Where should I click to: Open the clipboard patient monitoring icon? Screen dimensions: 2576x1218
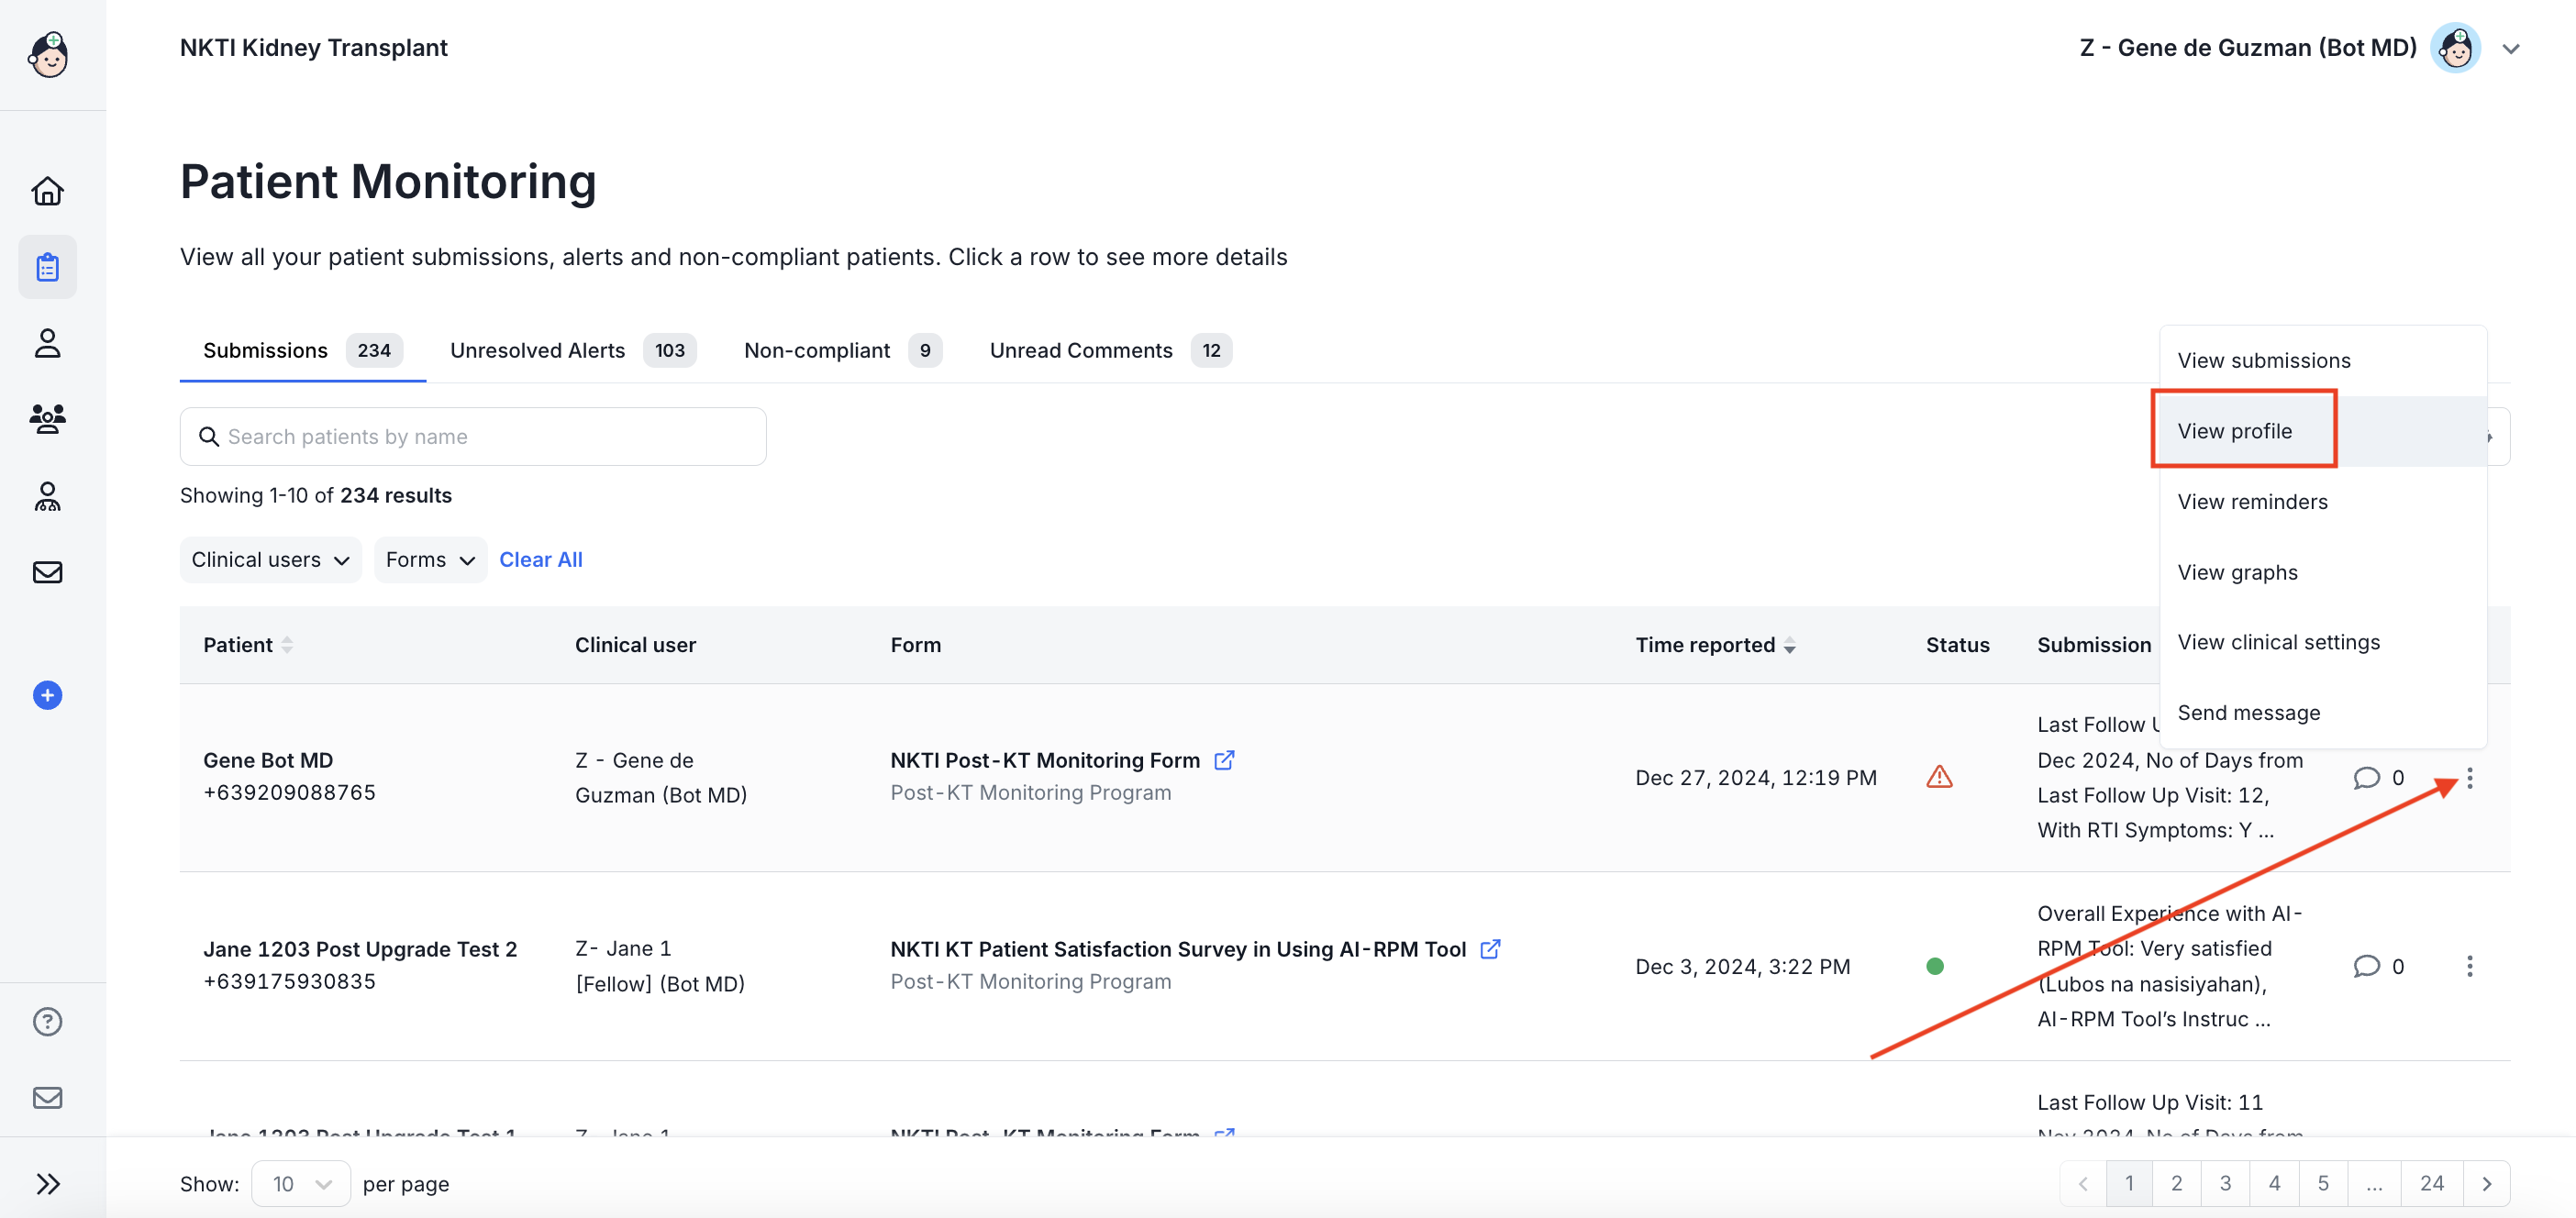47,267
